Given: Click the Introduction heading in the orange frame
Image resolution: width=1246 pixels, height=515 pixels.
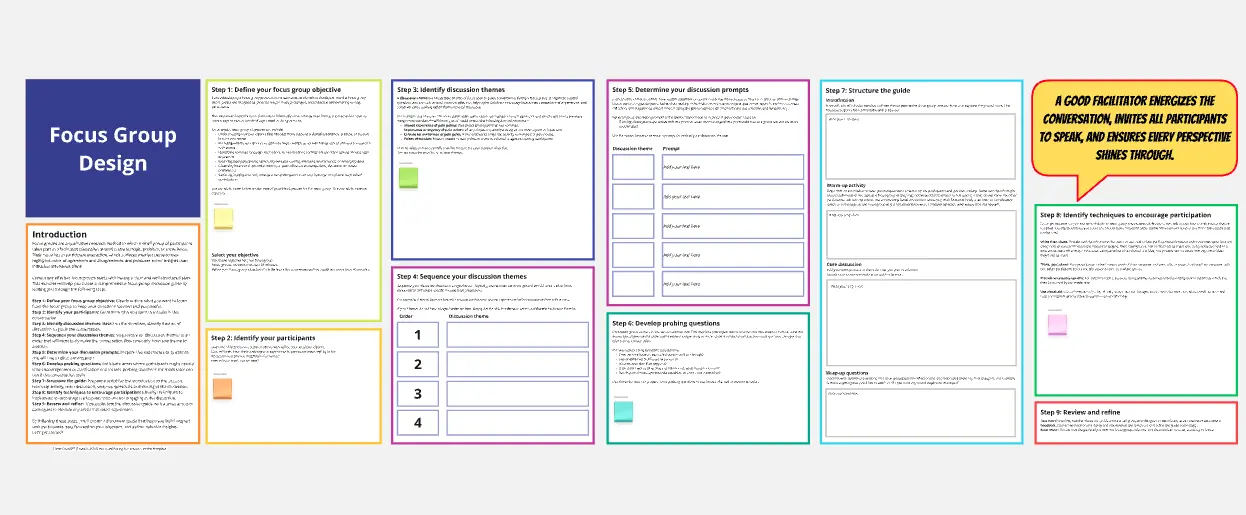Looking at the screenshot, I should [x=60, y=234].
